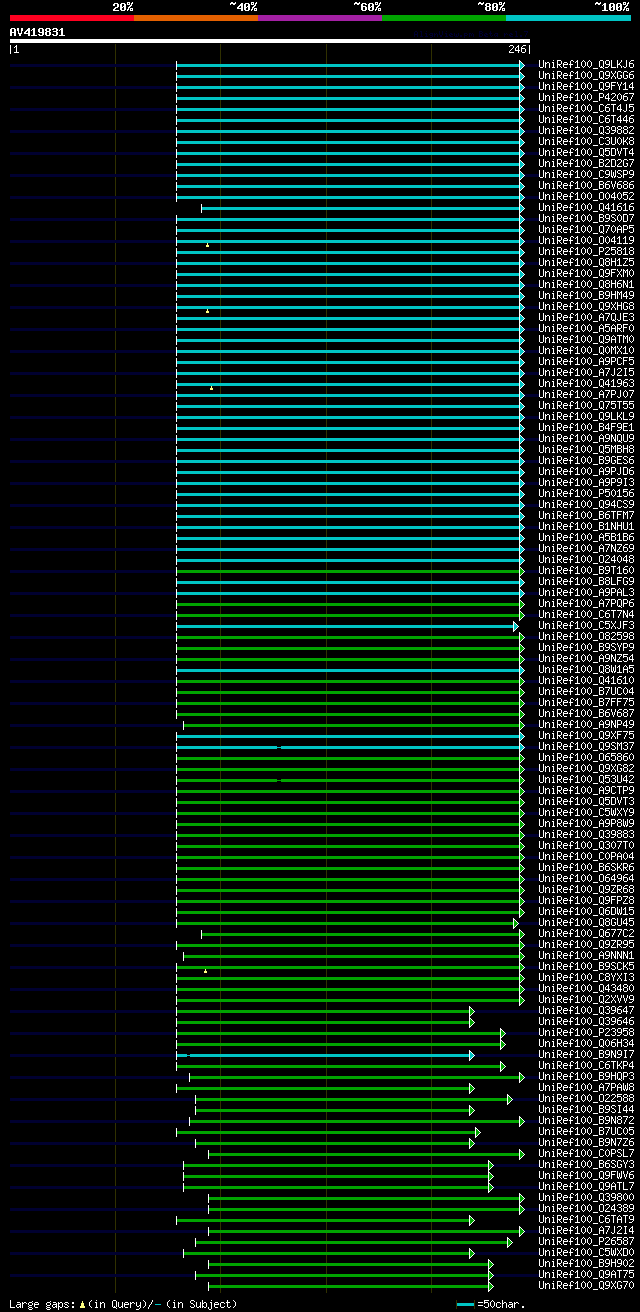Click the cyan alignment bar for UniRef100_C5XJF3
The image size is (640, 1312).
click(346, 626)
